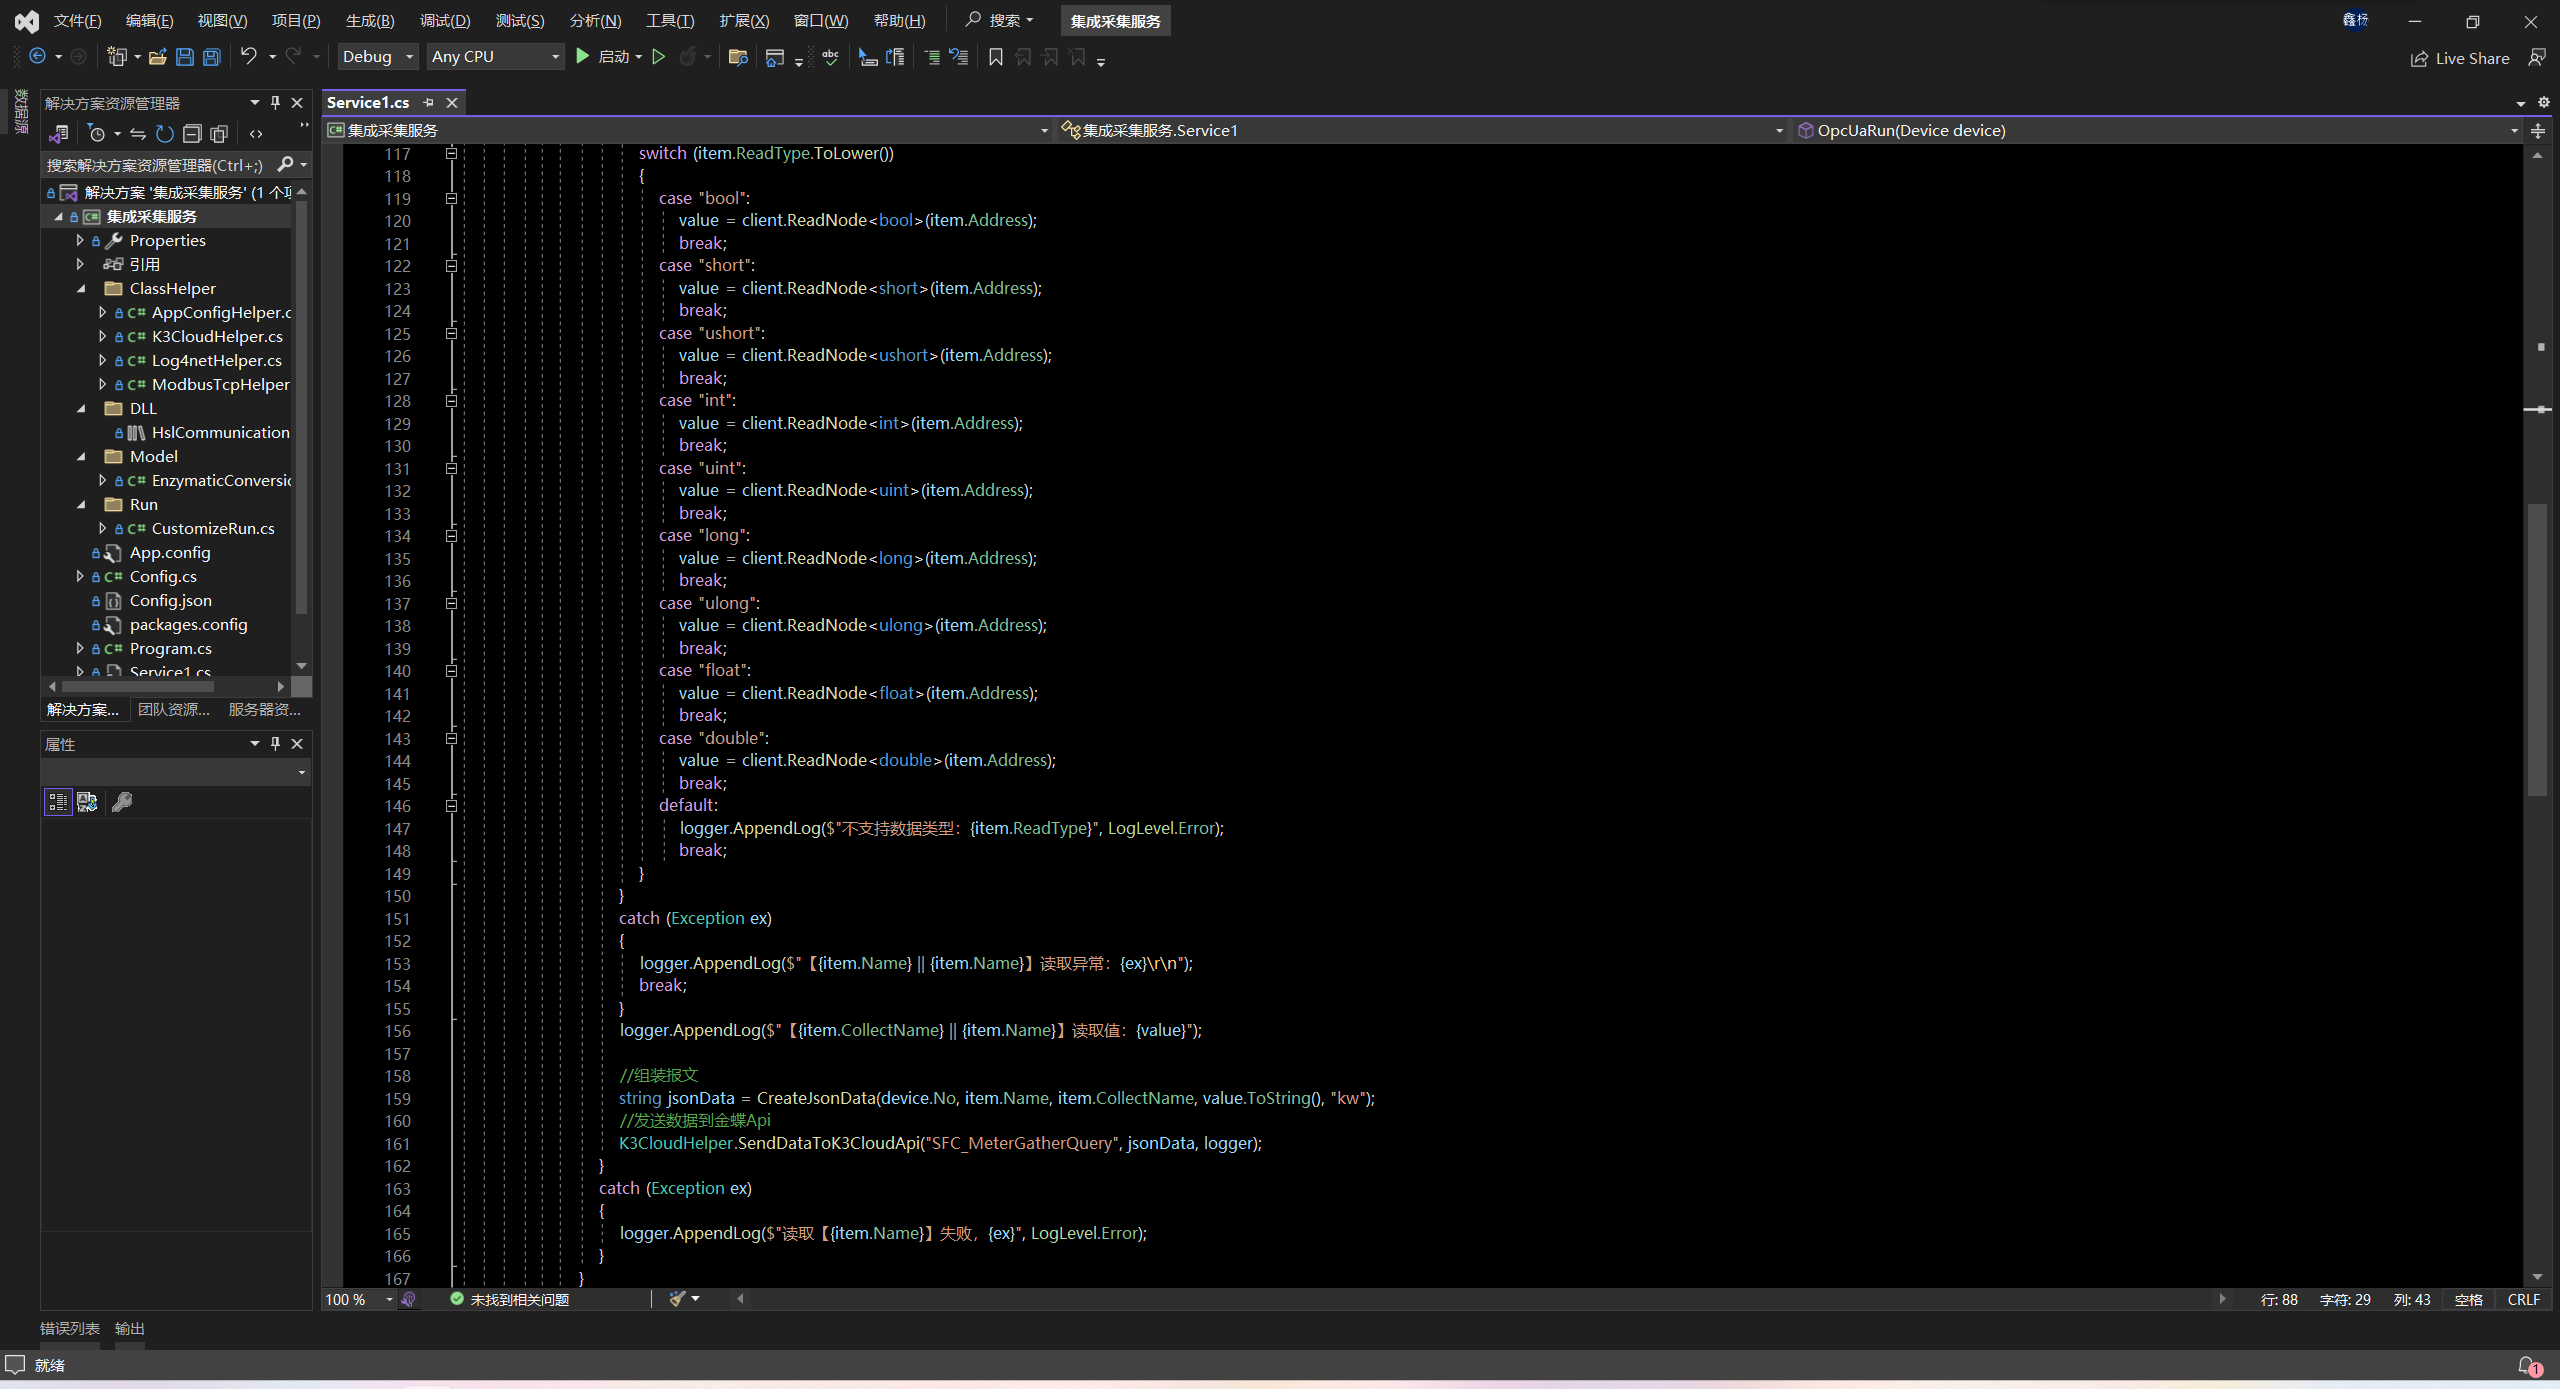
Task: Open the OpcUaRun(Device device) member dropdown
Action: pos(2156,130)
